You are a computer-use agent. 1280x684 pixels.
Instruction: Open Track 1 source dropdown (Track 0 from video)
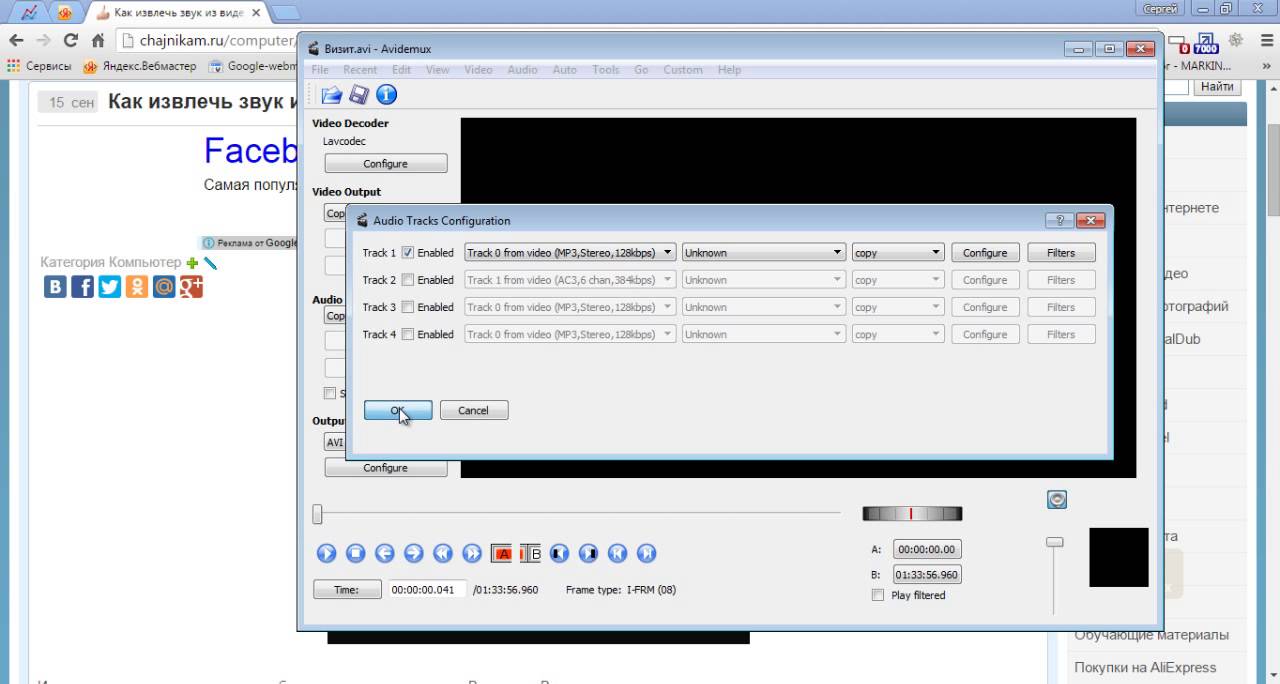point(570,253)
